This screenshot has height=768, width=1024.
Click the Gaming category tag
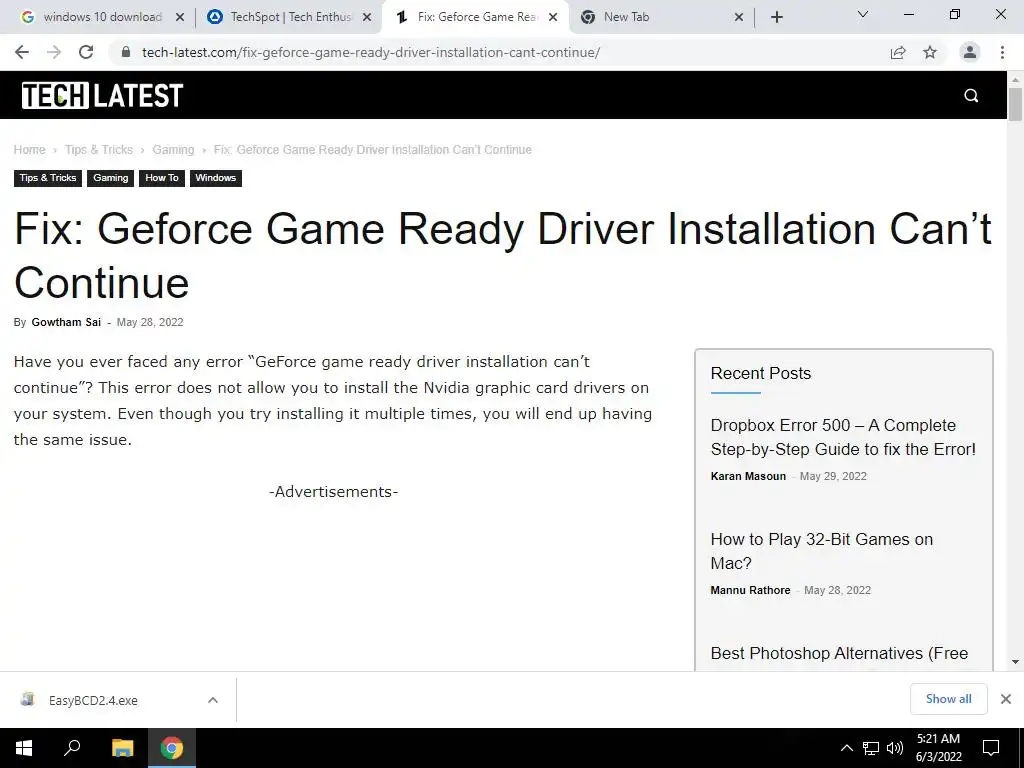click(110, 178)
